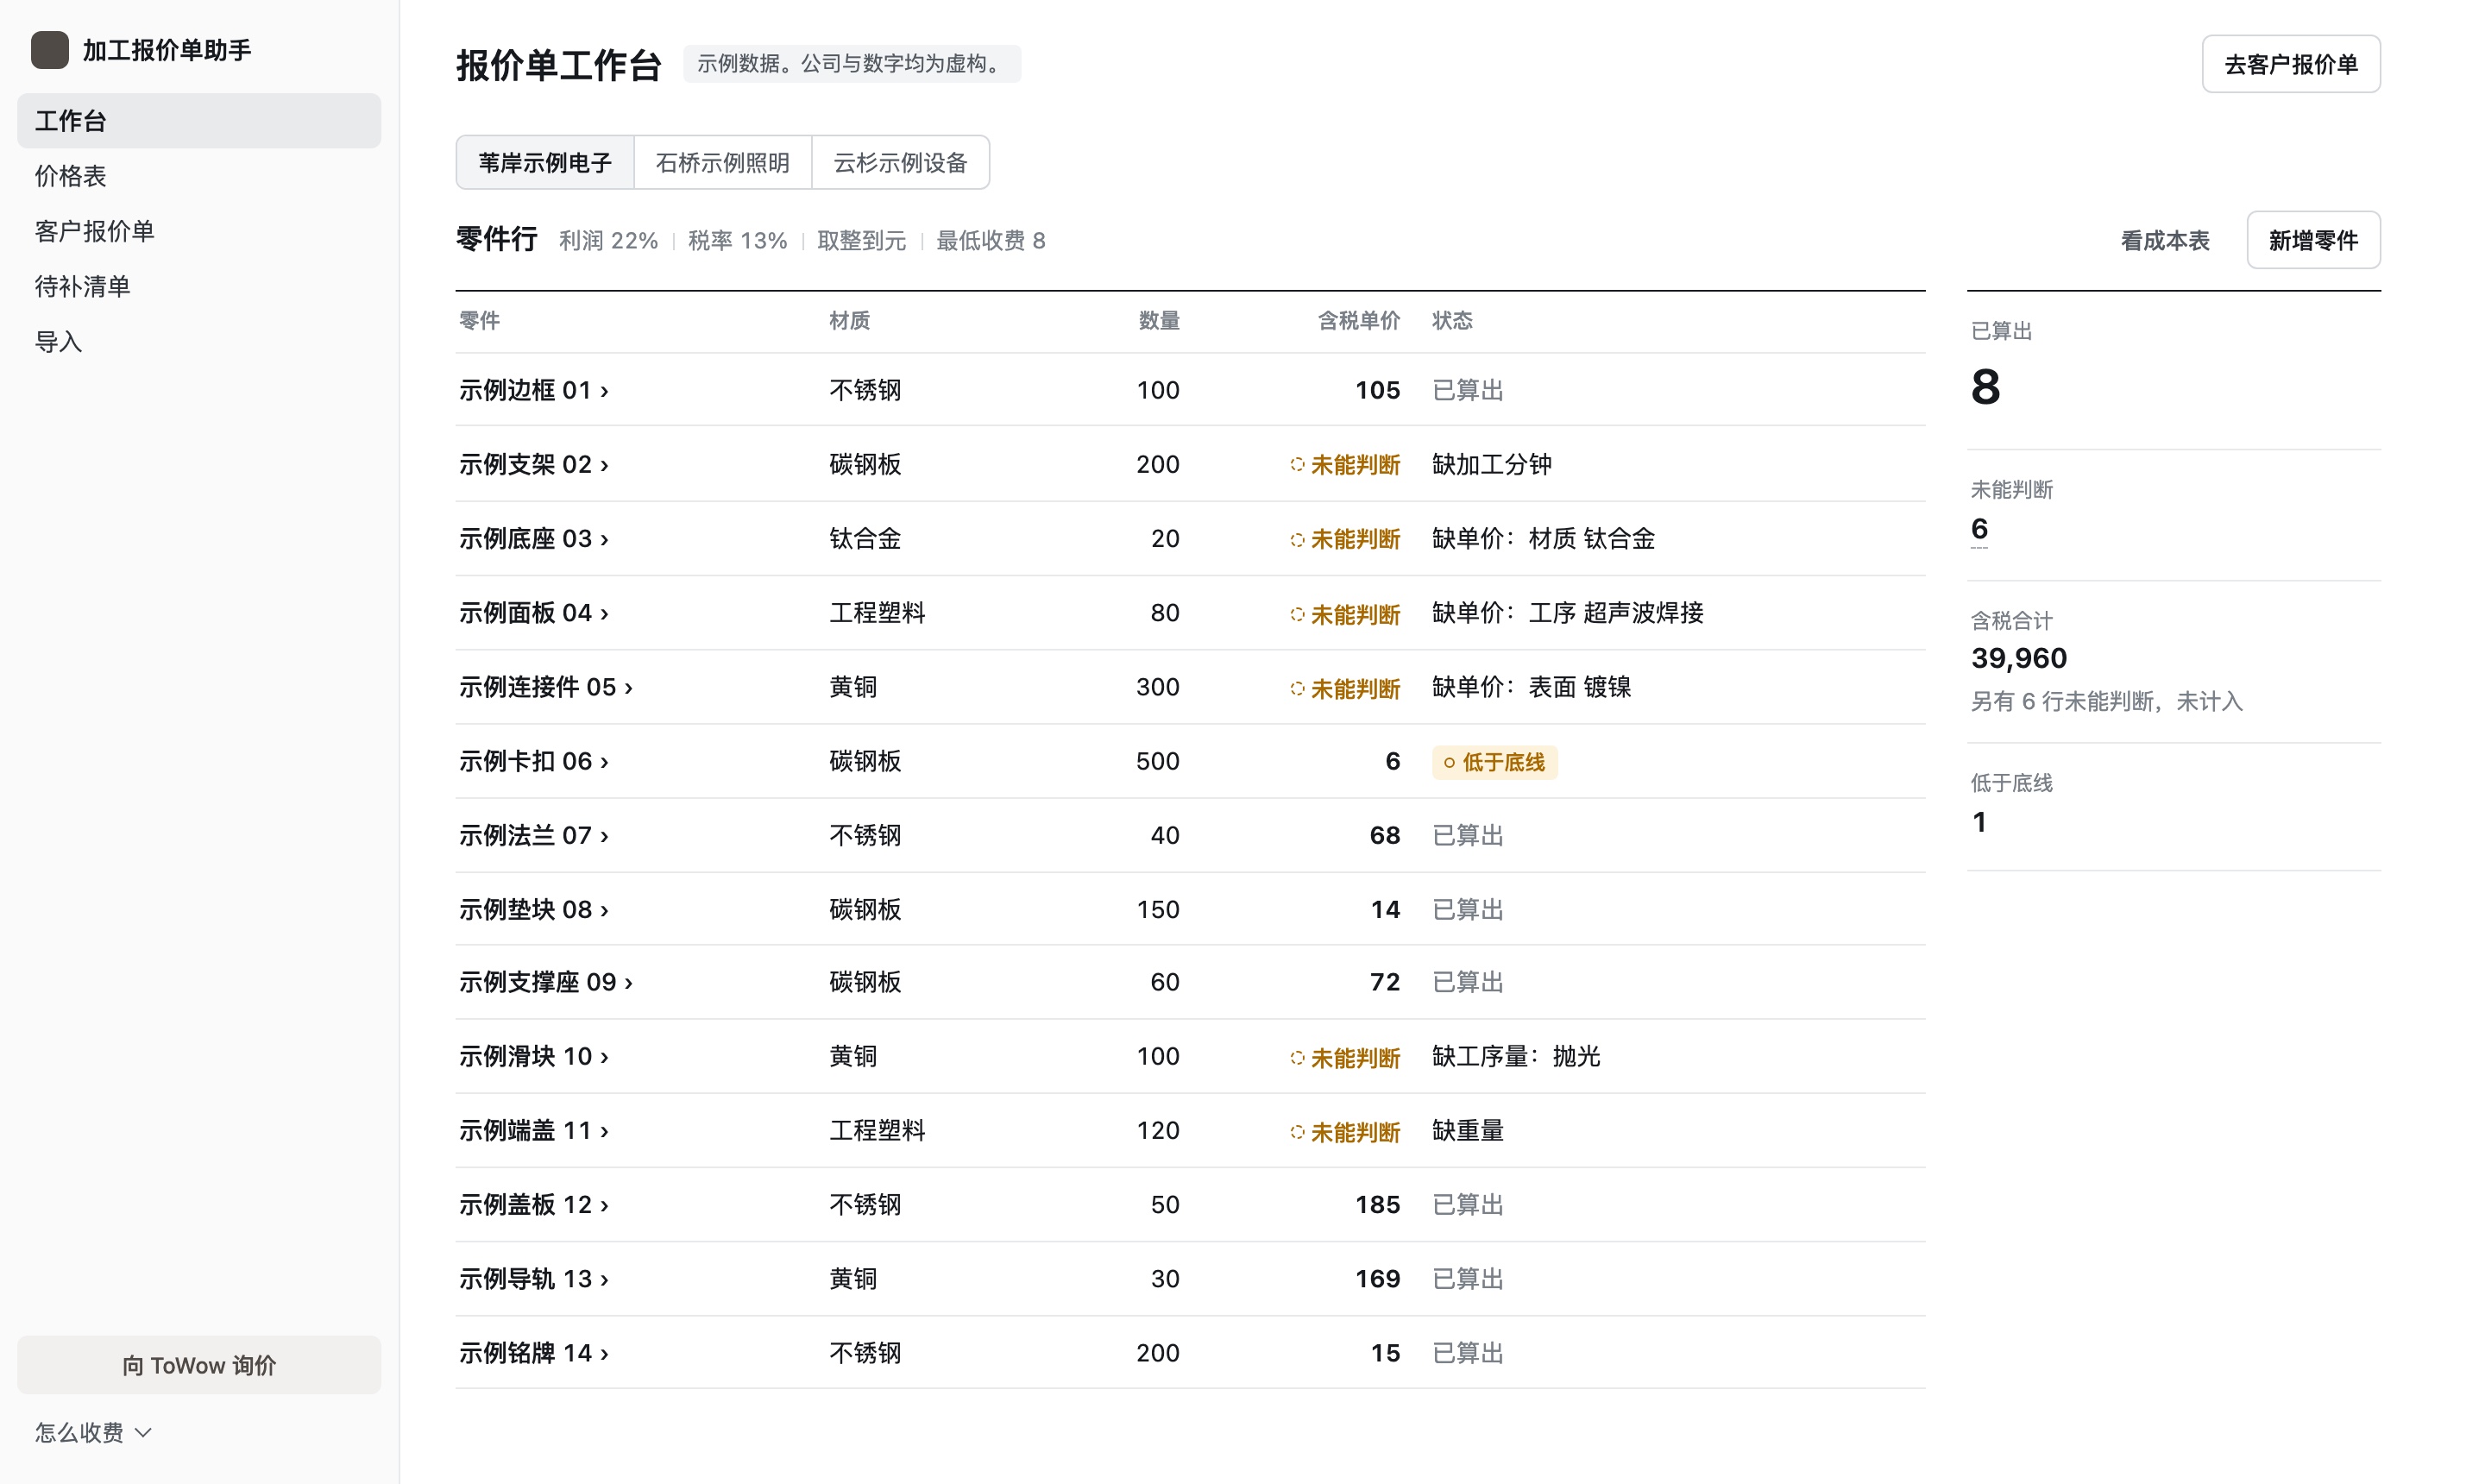Expand row 示例连接件 05
The height and width of the screenshot is (1484, 2485).
(546, 687)
